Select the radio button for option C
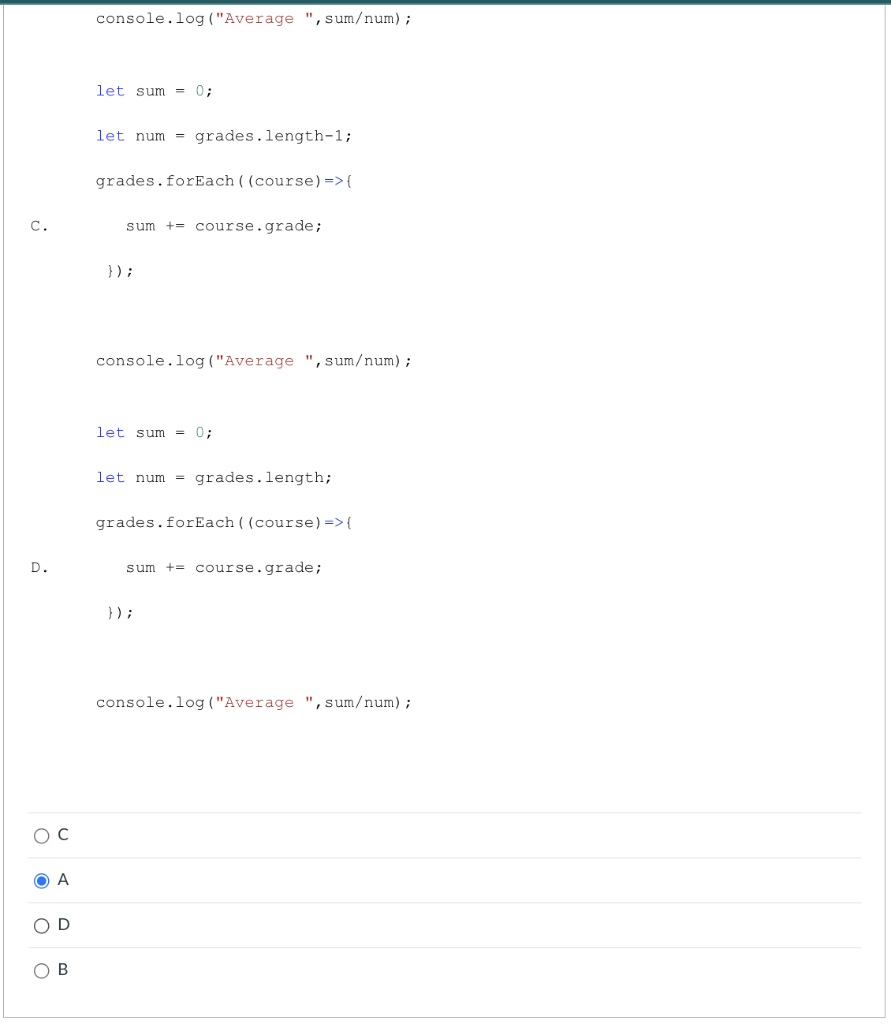This screenshot has height=1024, width=891. click(41, 835)
